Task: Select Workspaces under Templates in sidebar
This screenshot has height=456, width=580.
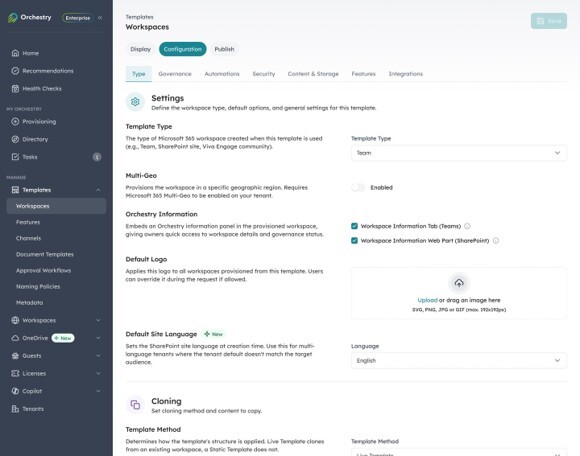Action: (x=56, y=206)
